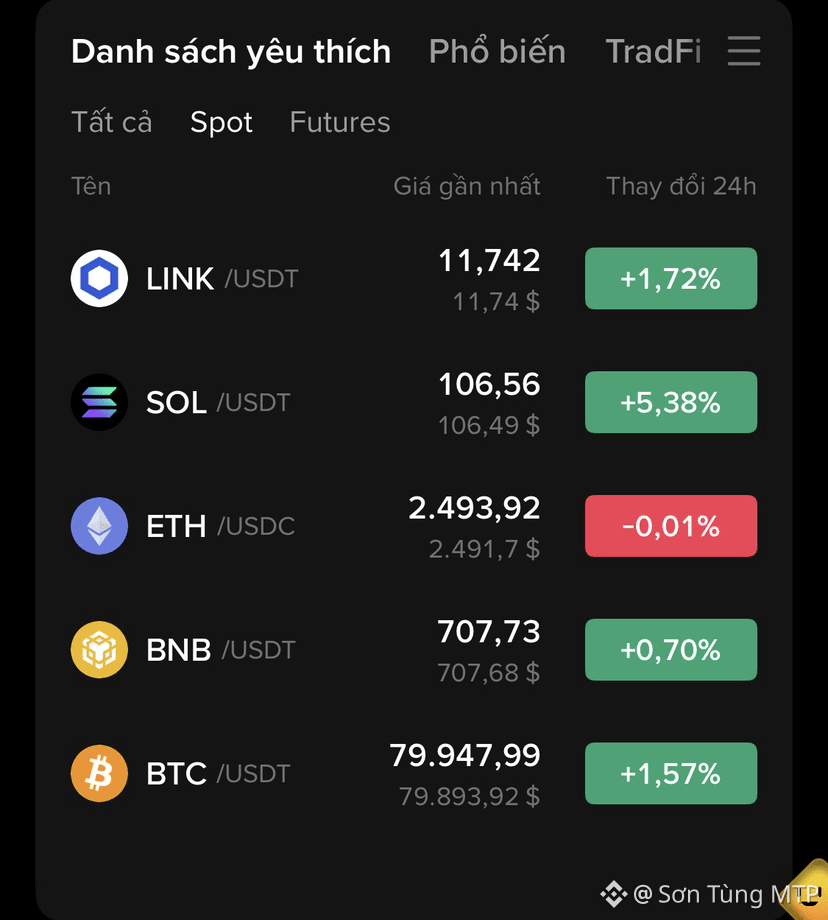This screenshot has height=920, width=828.
Task: Tap the BNB coin logo
Action: [x=99, y=650]
